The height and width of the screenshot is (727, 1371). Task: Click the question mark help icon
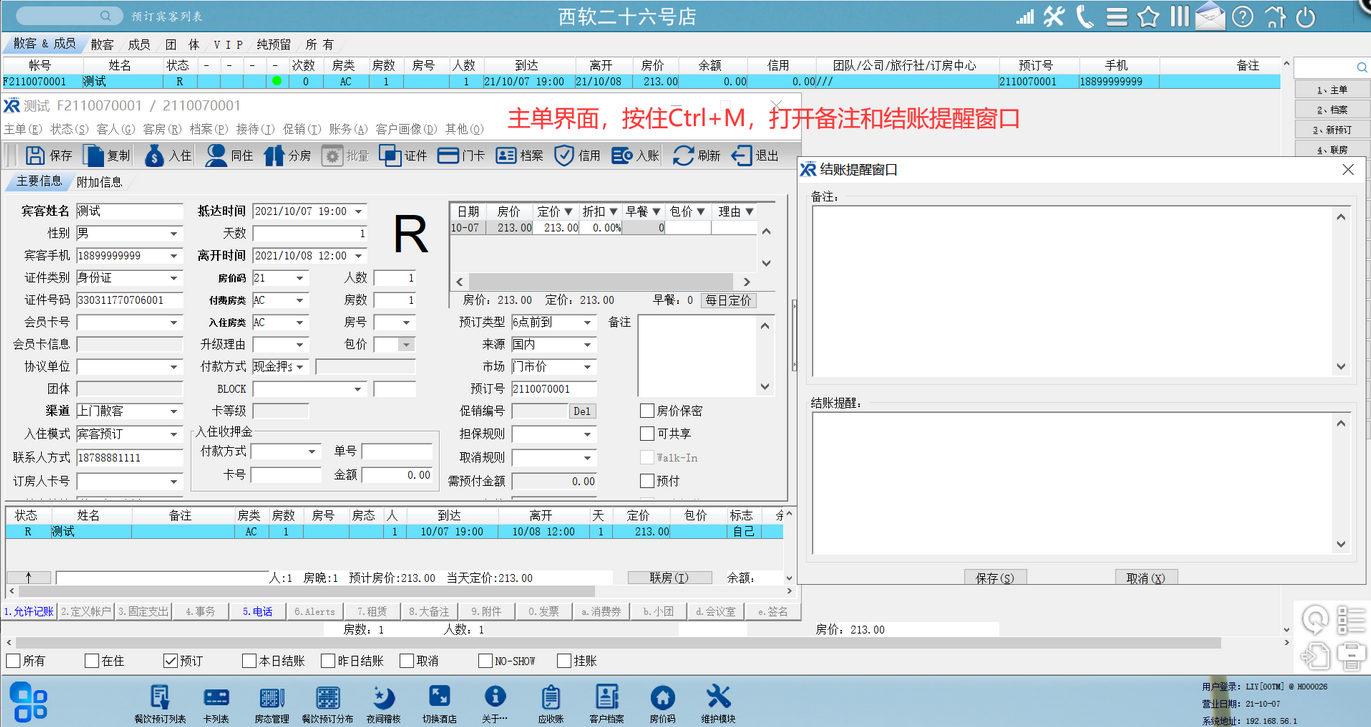click(x=1242, y=17)
